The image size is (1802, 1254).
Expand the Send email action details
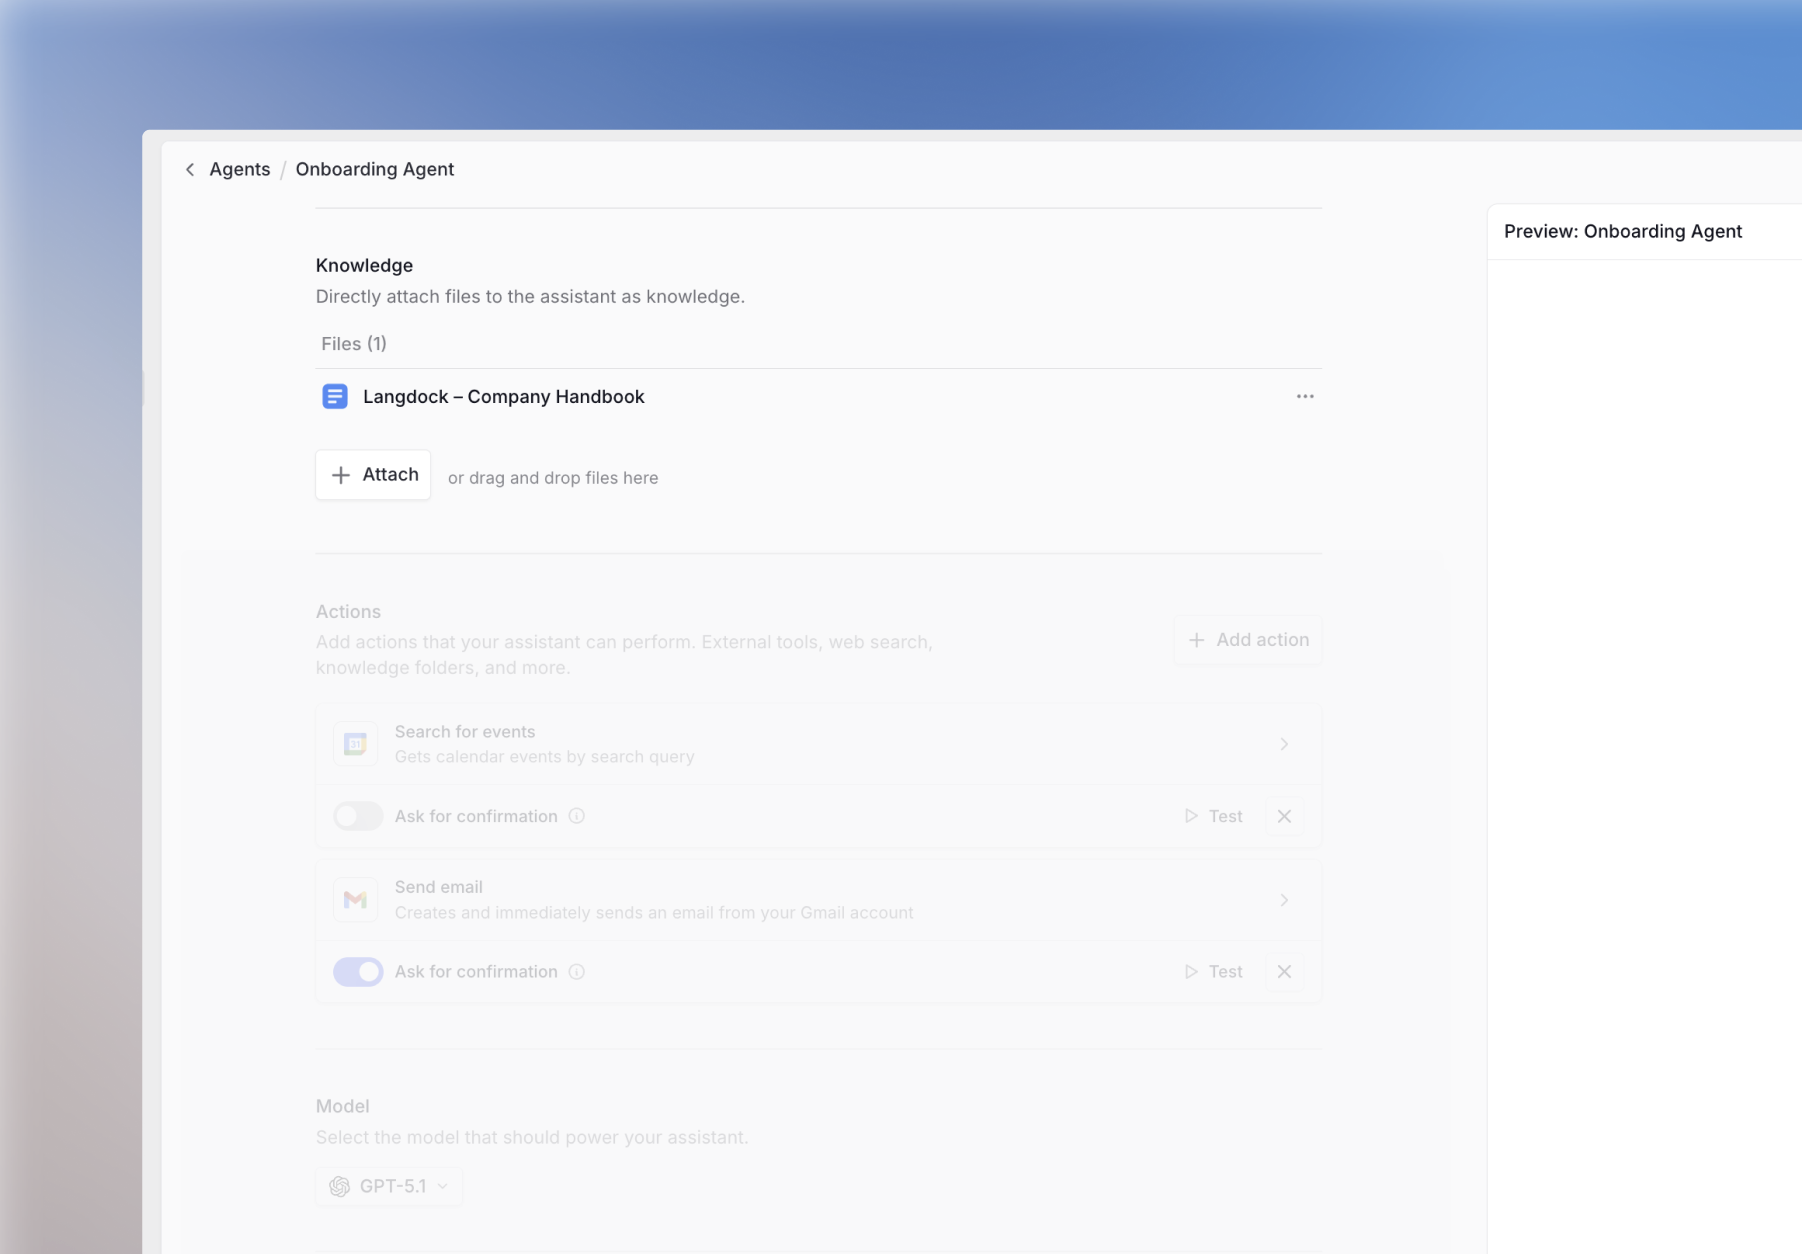coord(1285,899)
